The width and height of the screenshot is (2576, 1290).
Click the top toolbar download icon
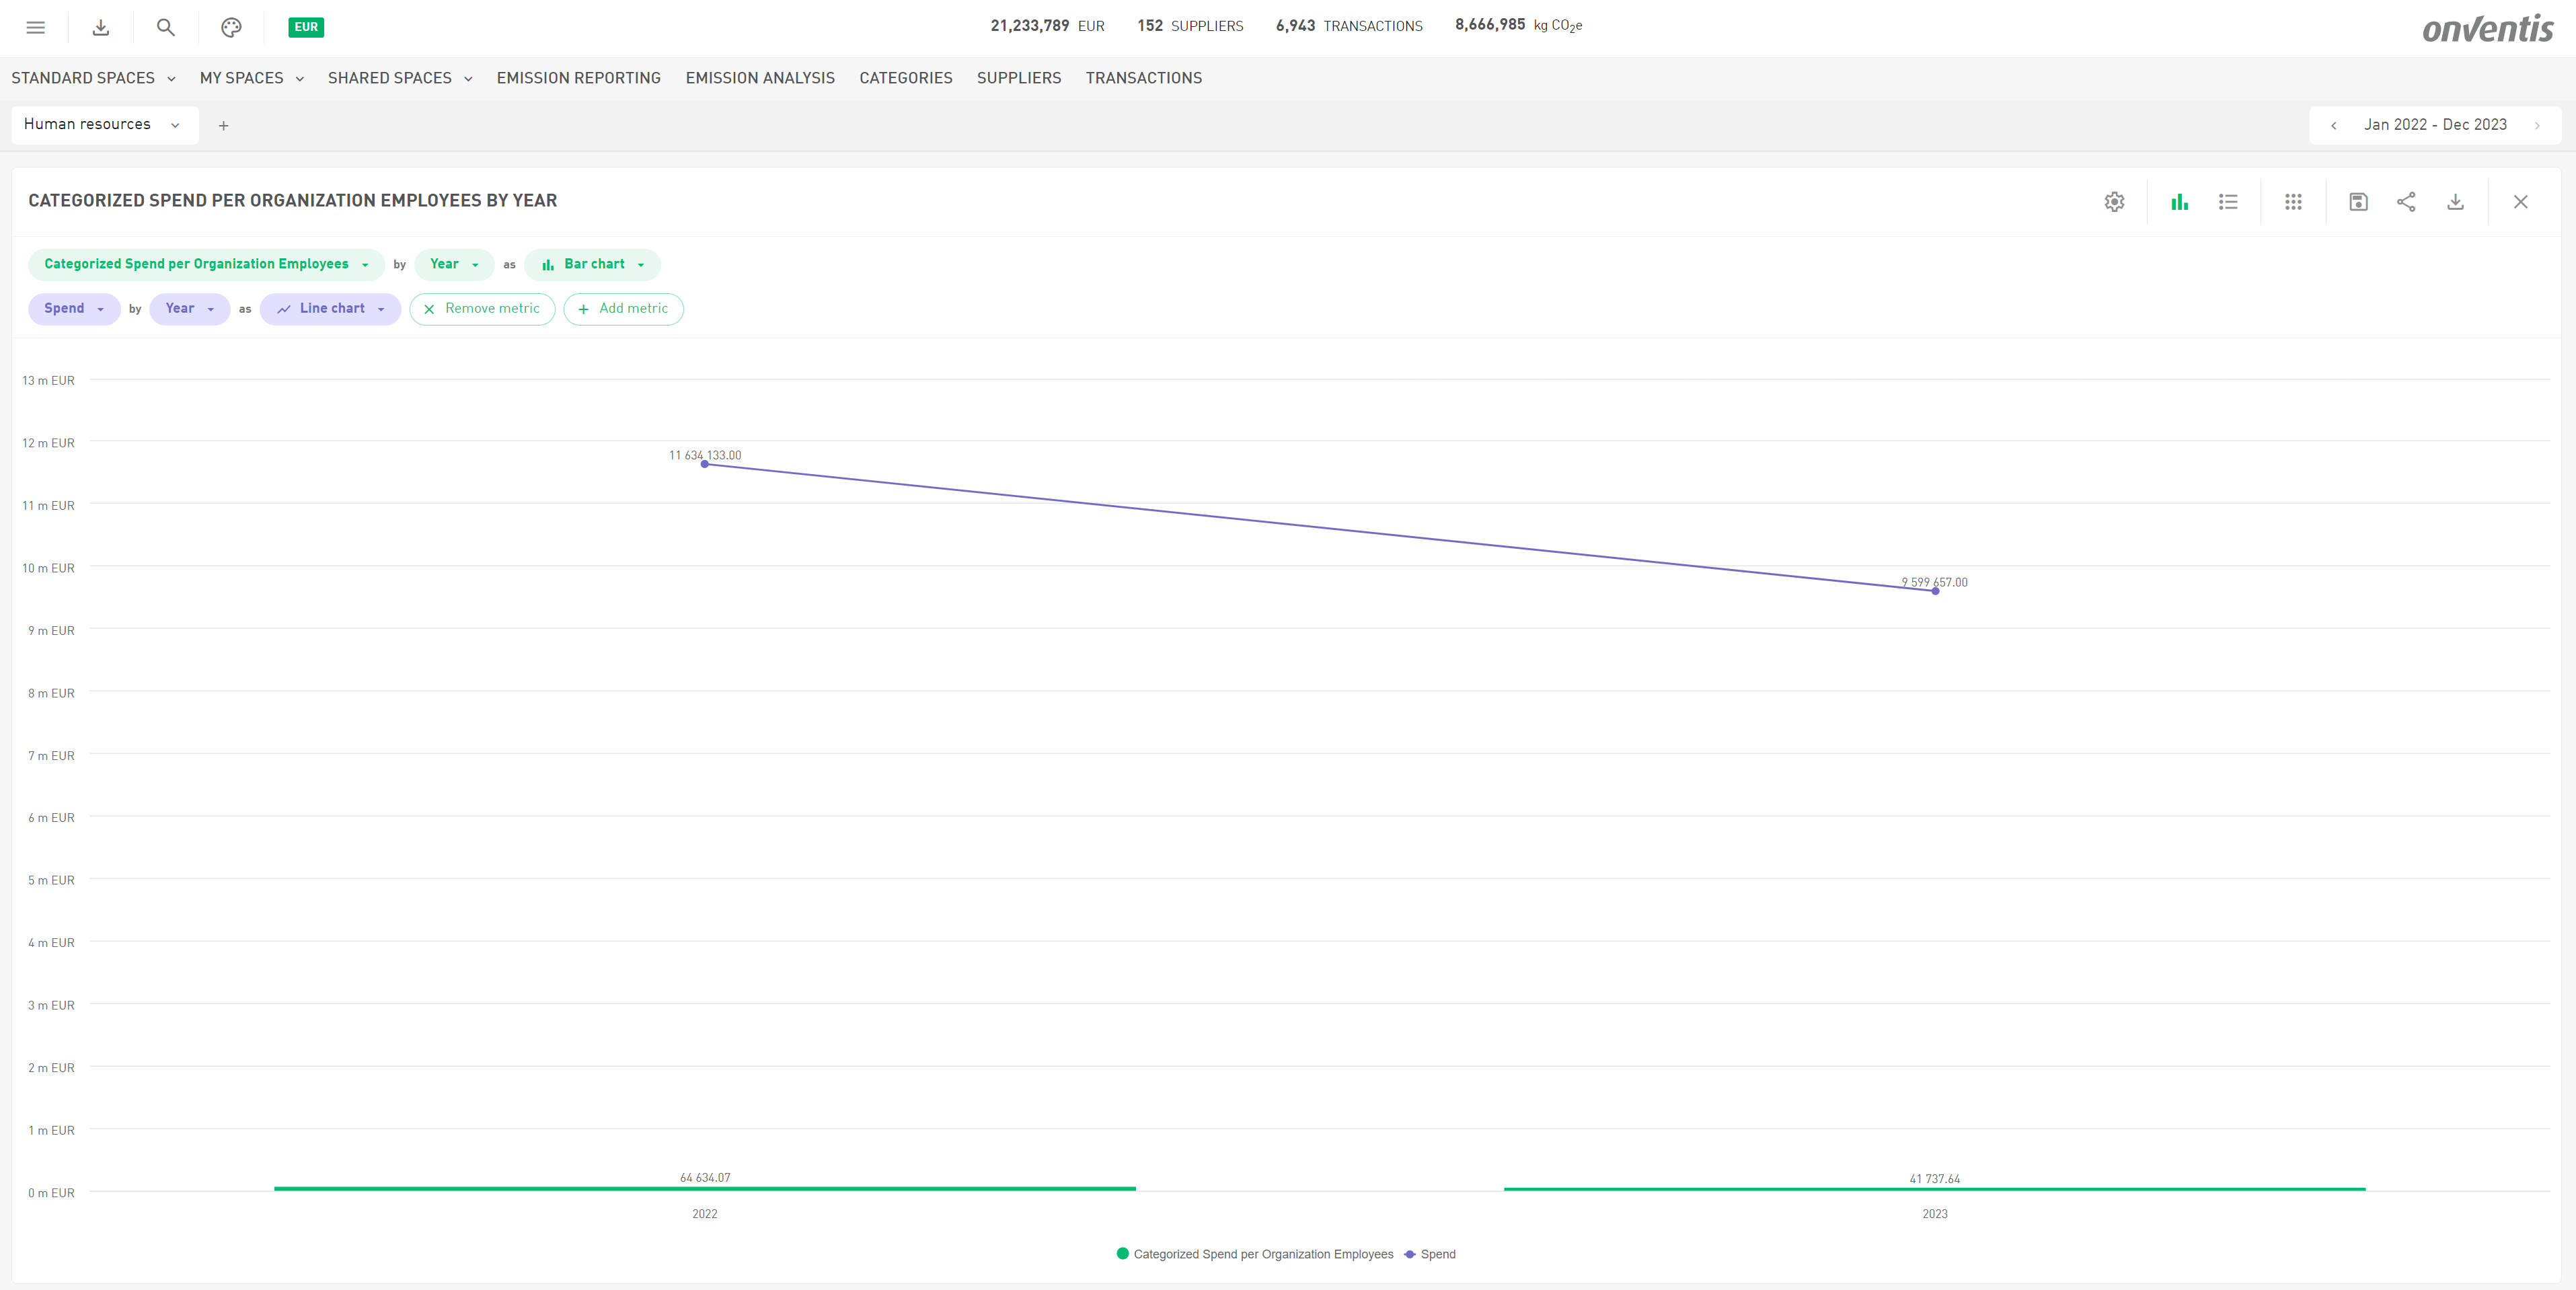tap(101, 27)
